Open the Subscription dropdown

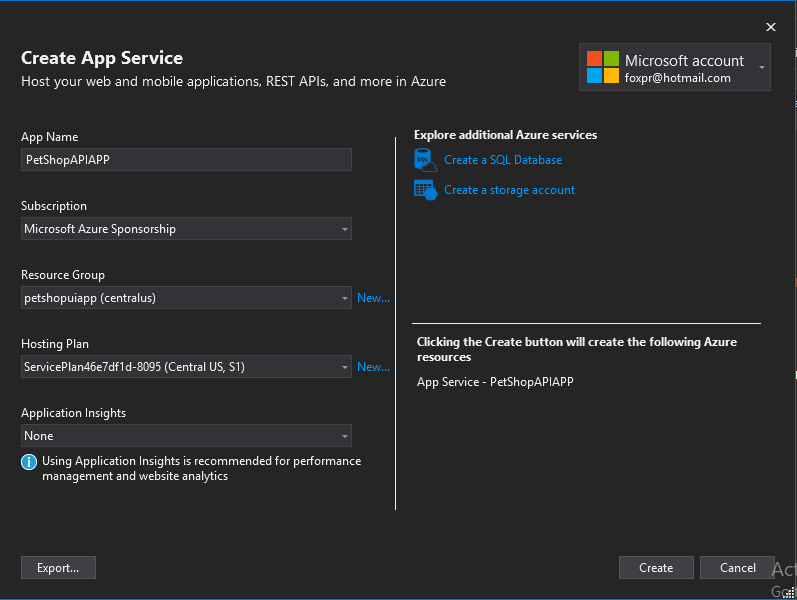[186, 229]
